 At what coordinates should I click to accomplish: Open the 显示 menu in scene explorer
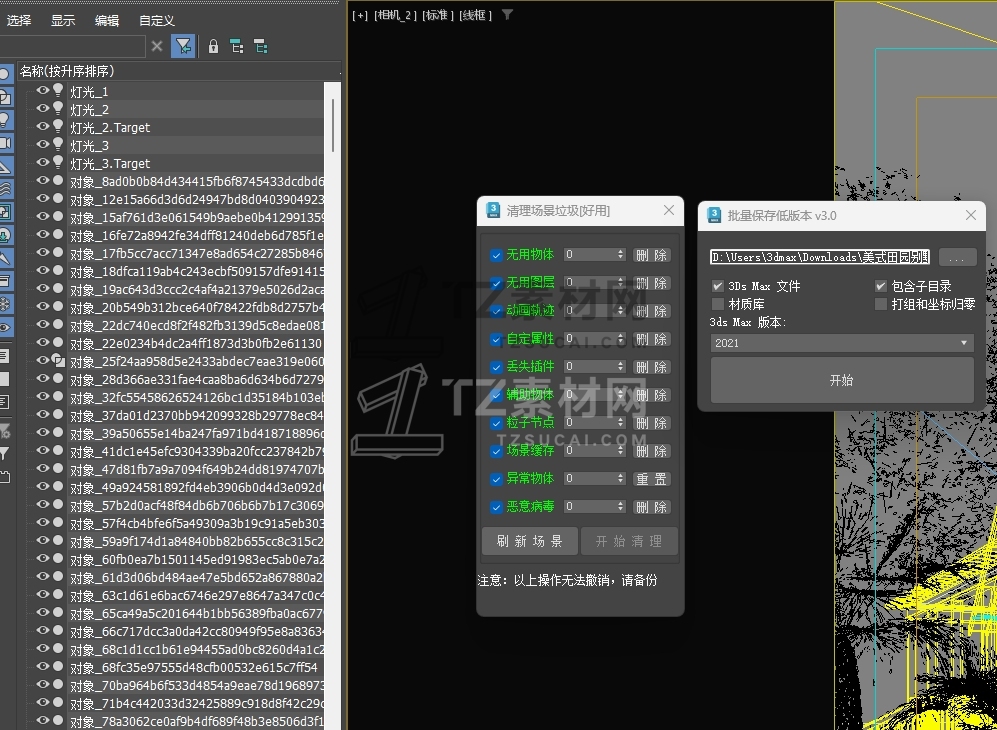click(x=63, y=20)
